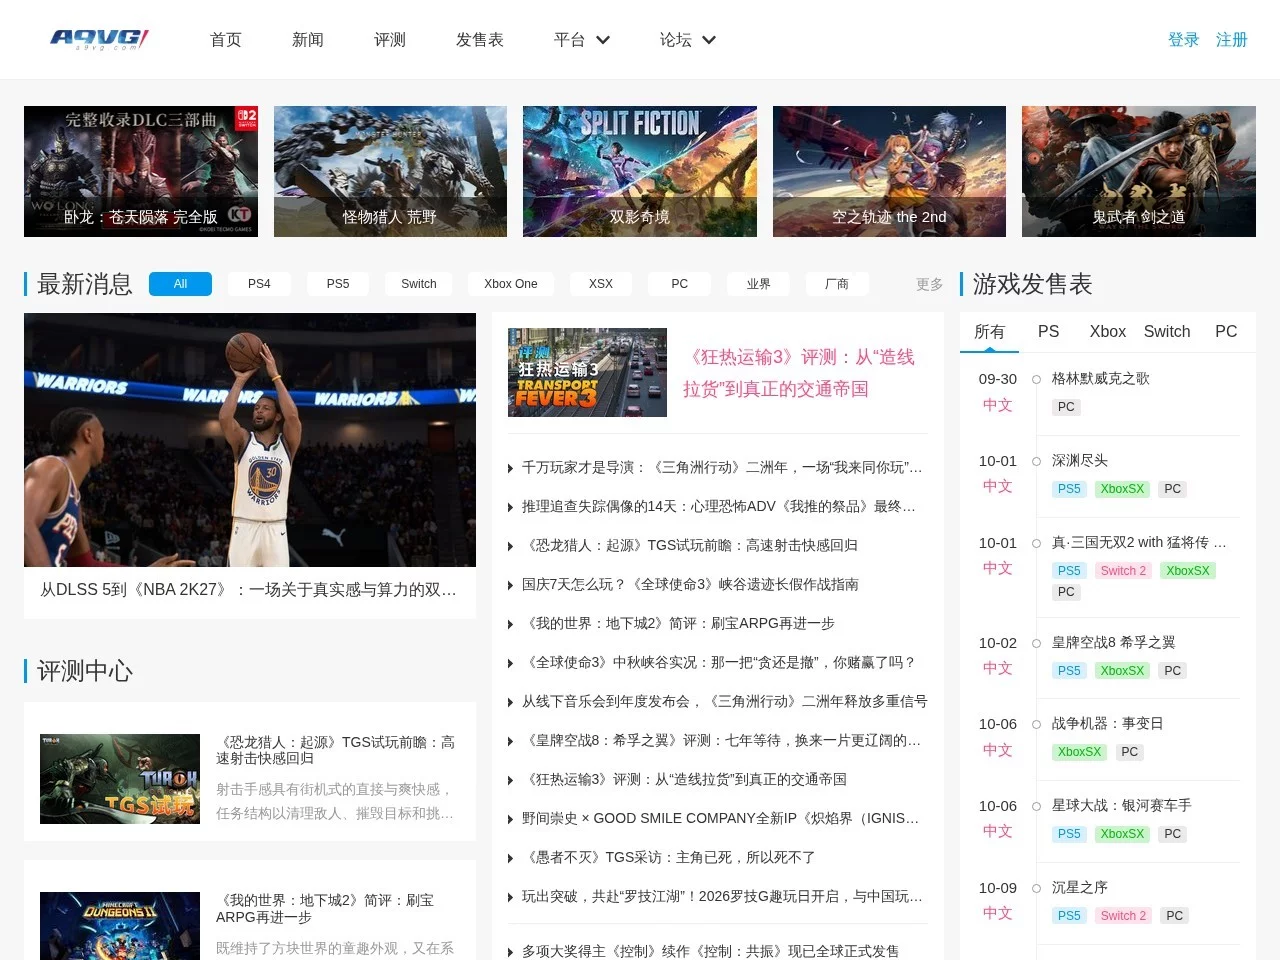The height and width of the screenshot is (960, 1280).
Task: Filter latest news by XSX
Action: pyautogui.click(x=601, y=284)
